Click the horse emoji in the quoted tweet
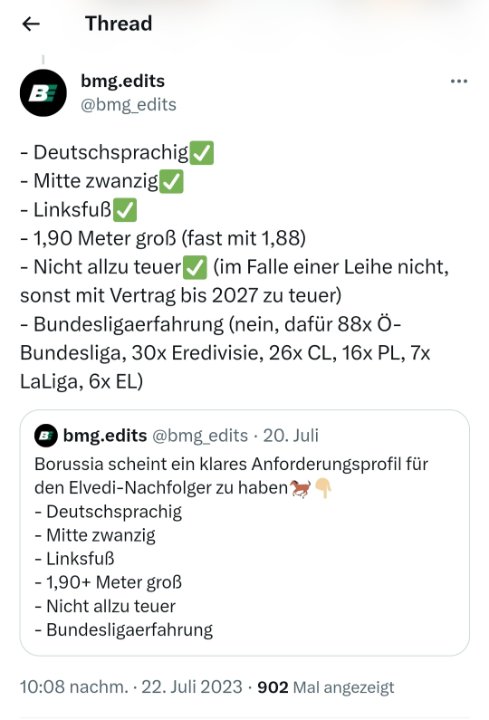Viewport: 489px width, 720px height. pyautogui.click(x=301, y=488)
